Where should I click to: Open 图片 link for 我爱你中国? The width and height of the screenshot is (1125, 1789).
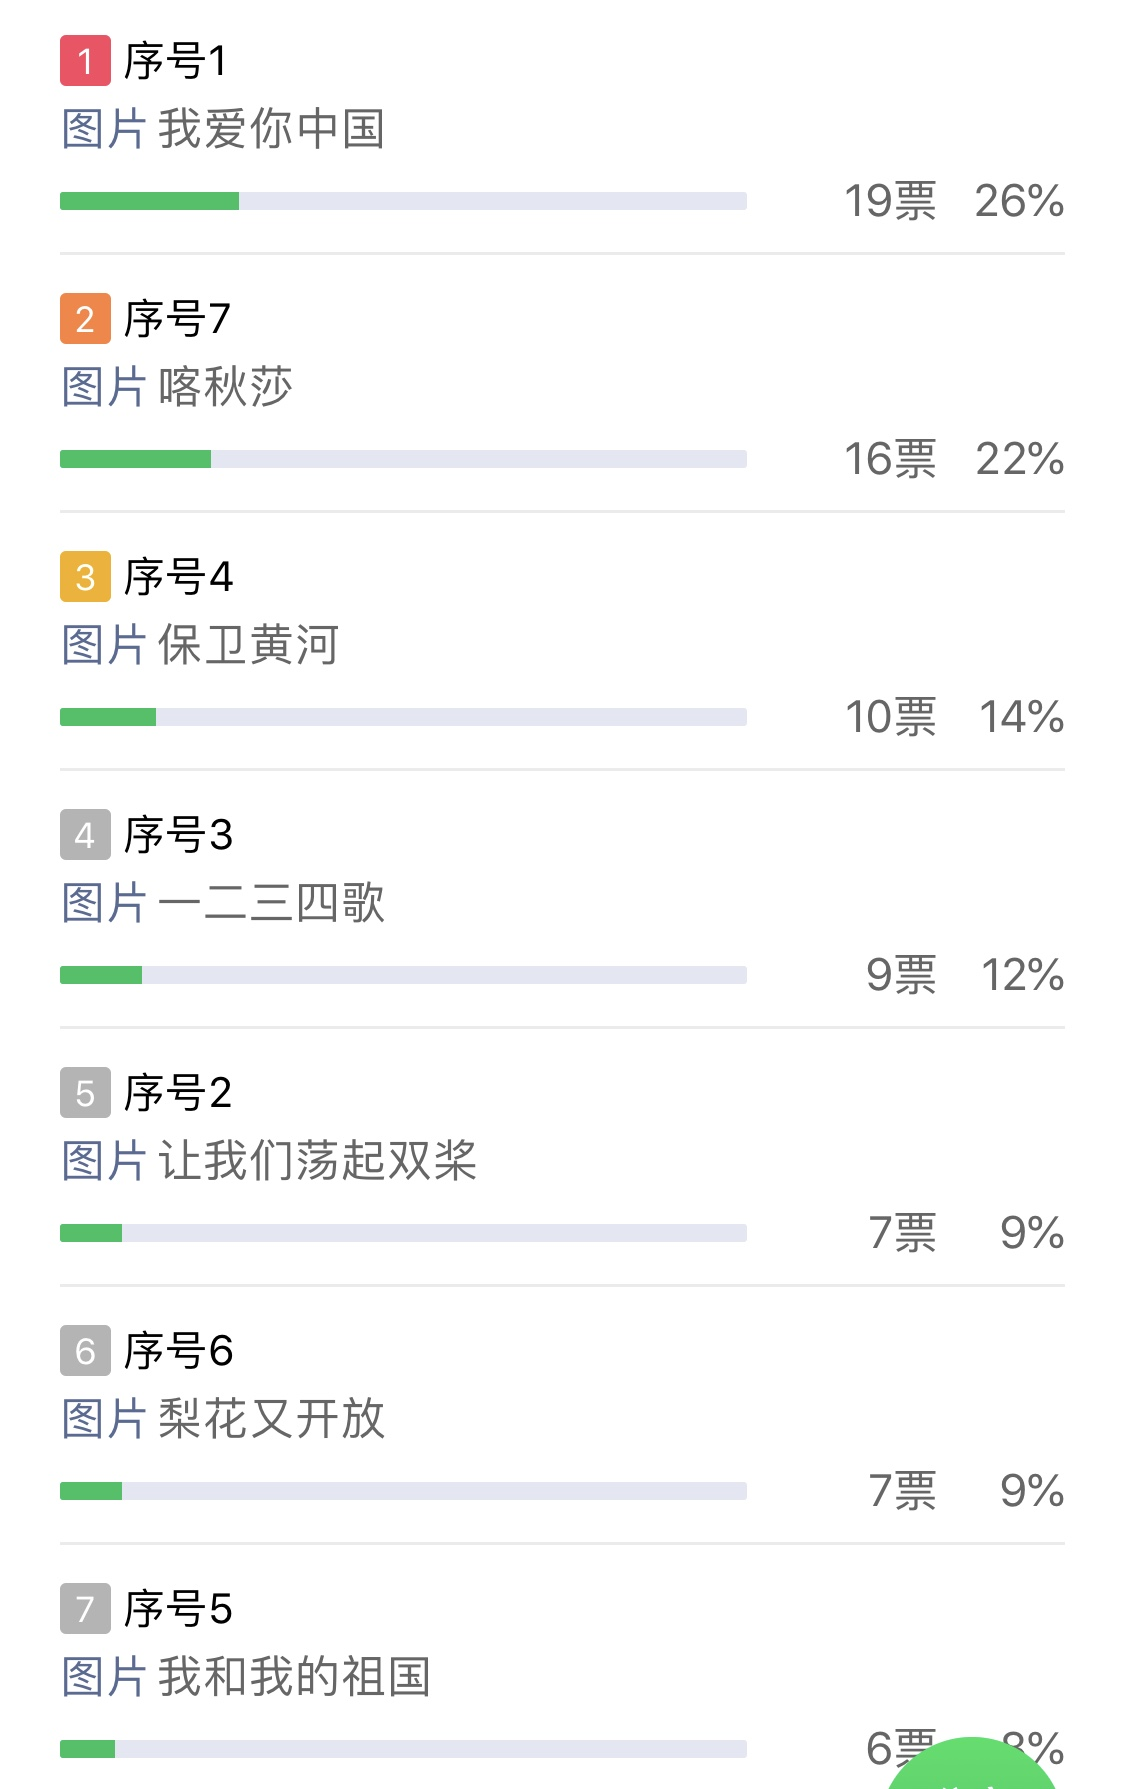pyautogui.click(x=104, y=129)
